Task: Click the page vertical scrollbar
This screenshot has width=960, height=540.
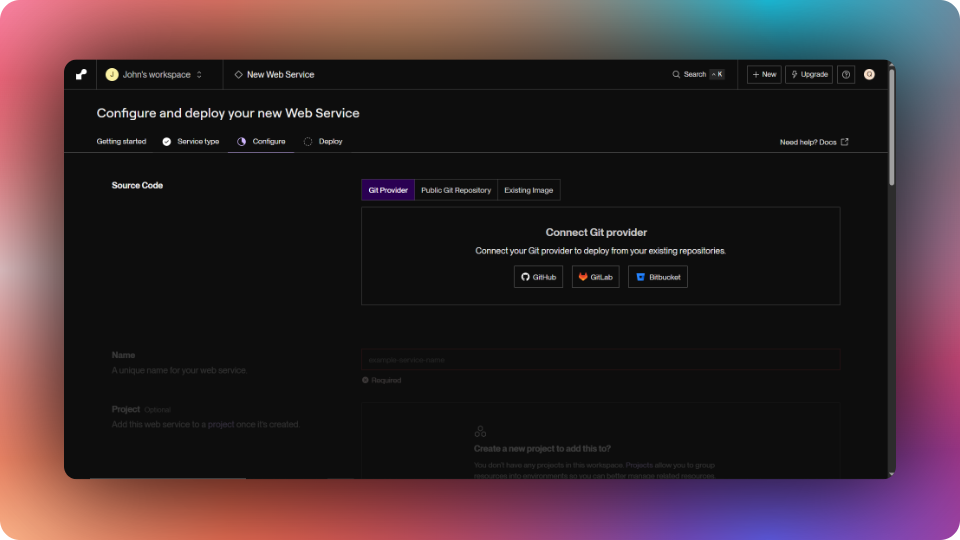Action: click(891, 126)
